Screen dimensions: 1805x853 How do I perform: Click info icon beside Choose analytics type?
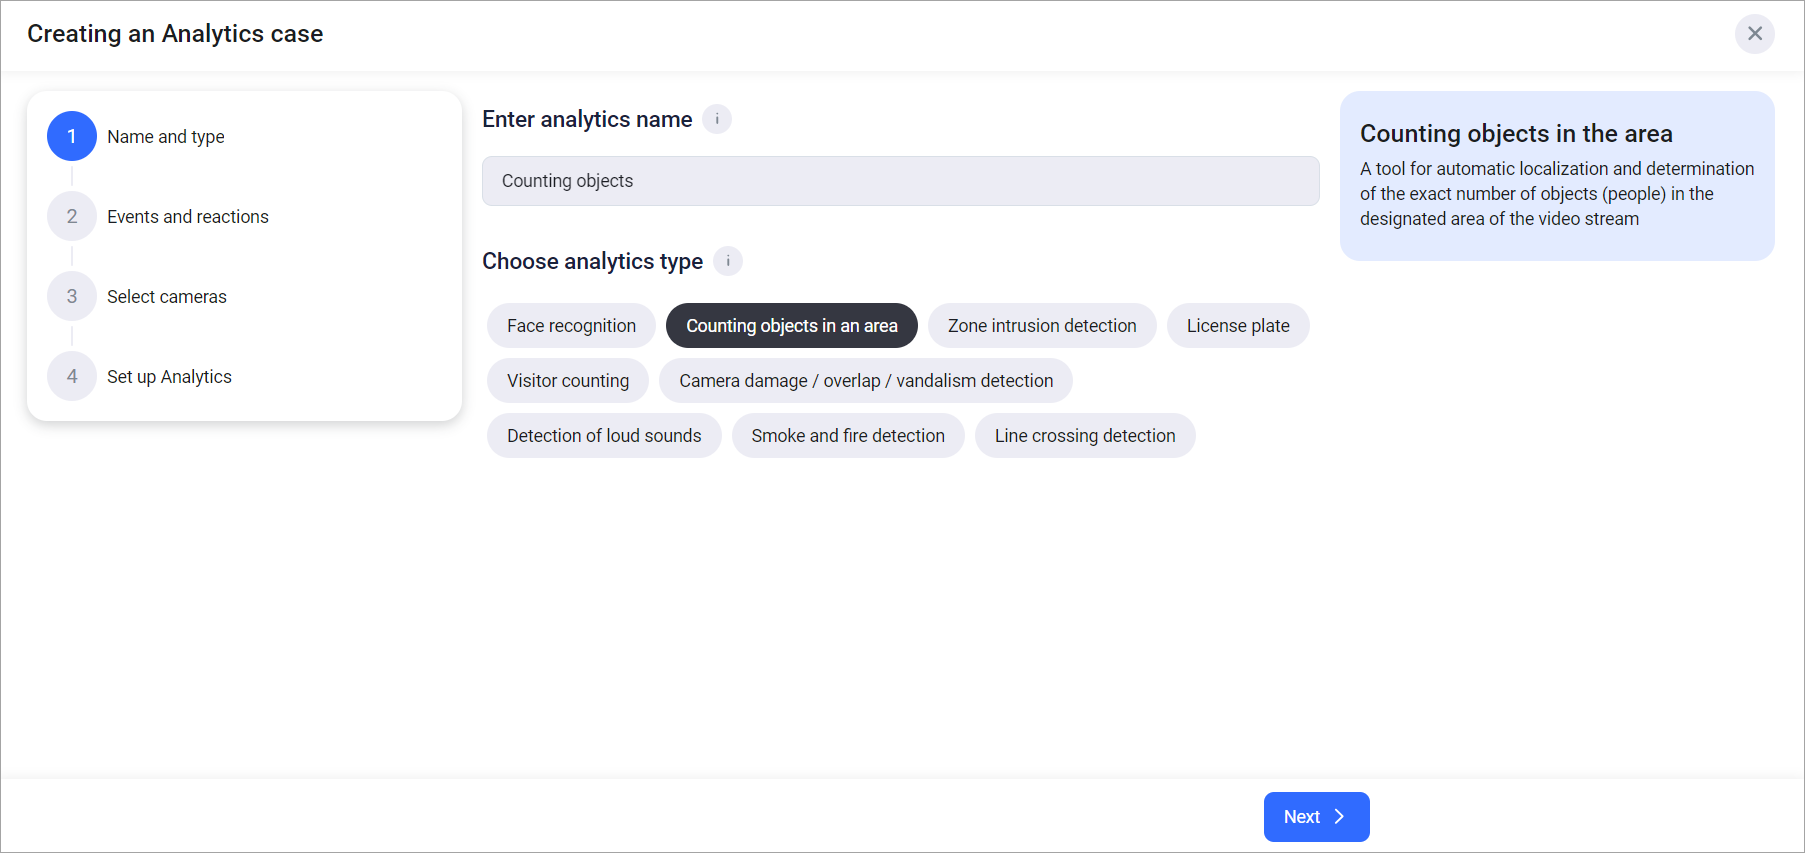click(728, 261)
